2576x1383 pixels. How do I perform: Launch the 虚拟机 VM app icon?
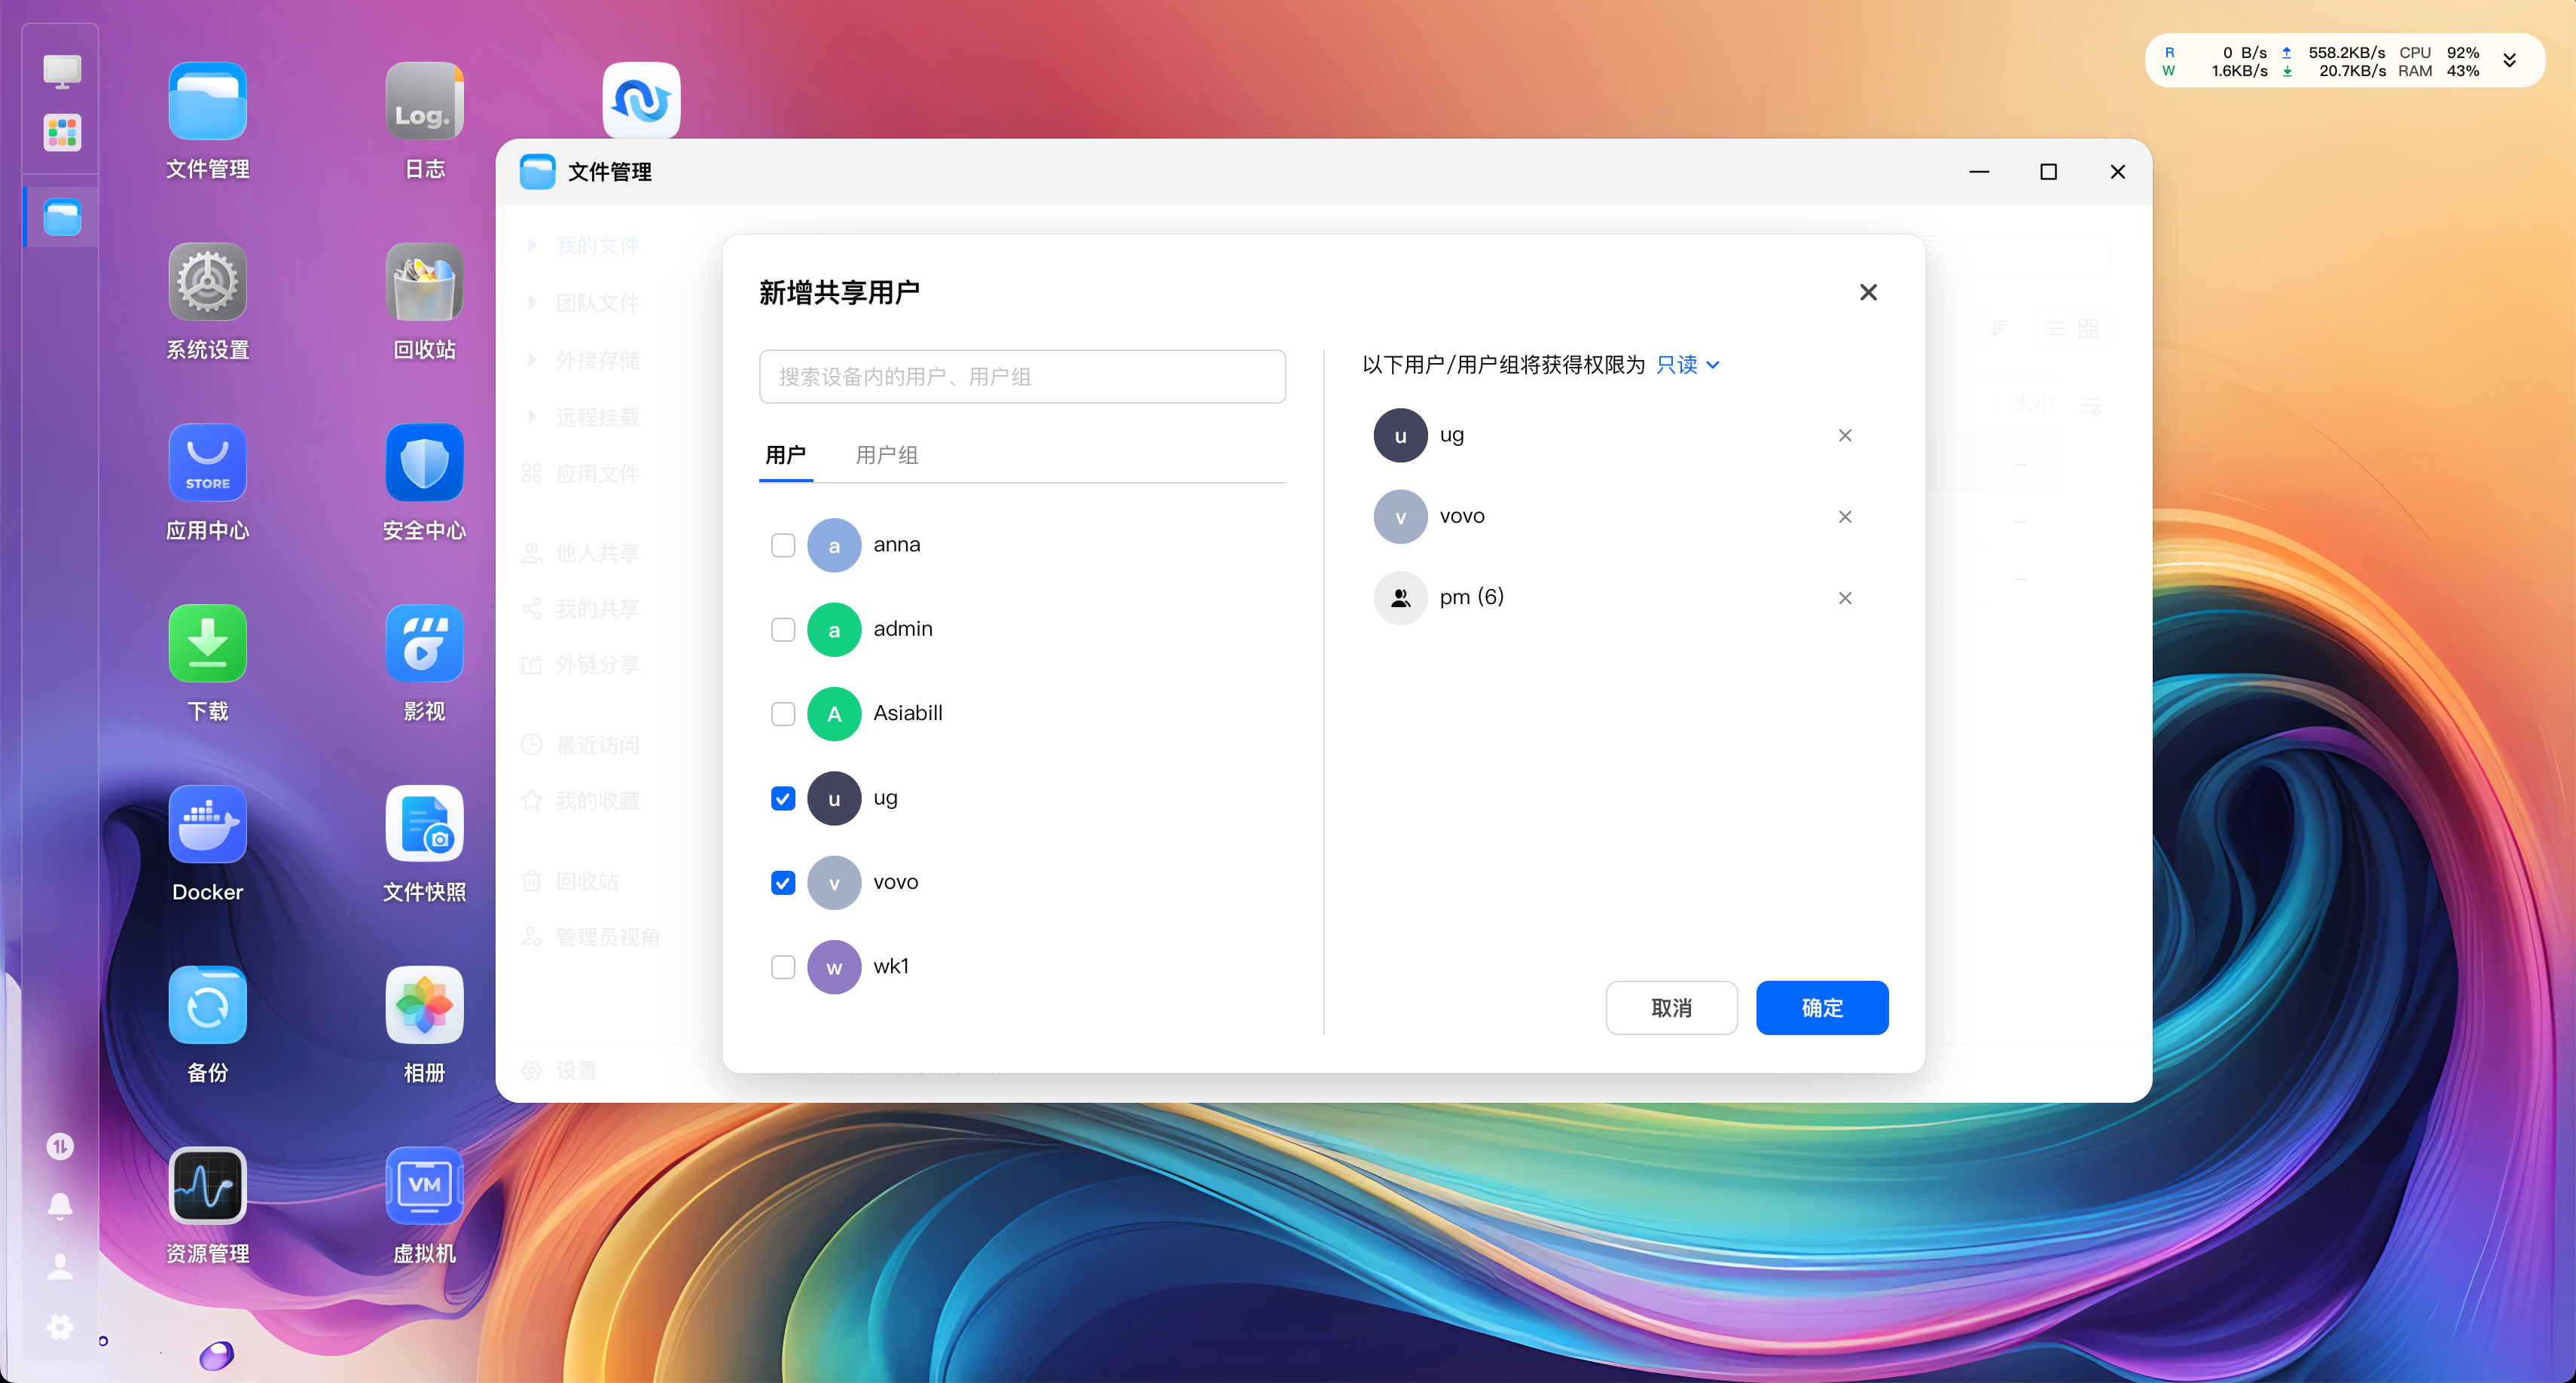(424, 1186)
